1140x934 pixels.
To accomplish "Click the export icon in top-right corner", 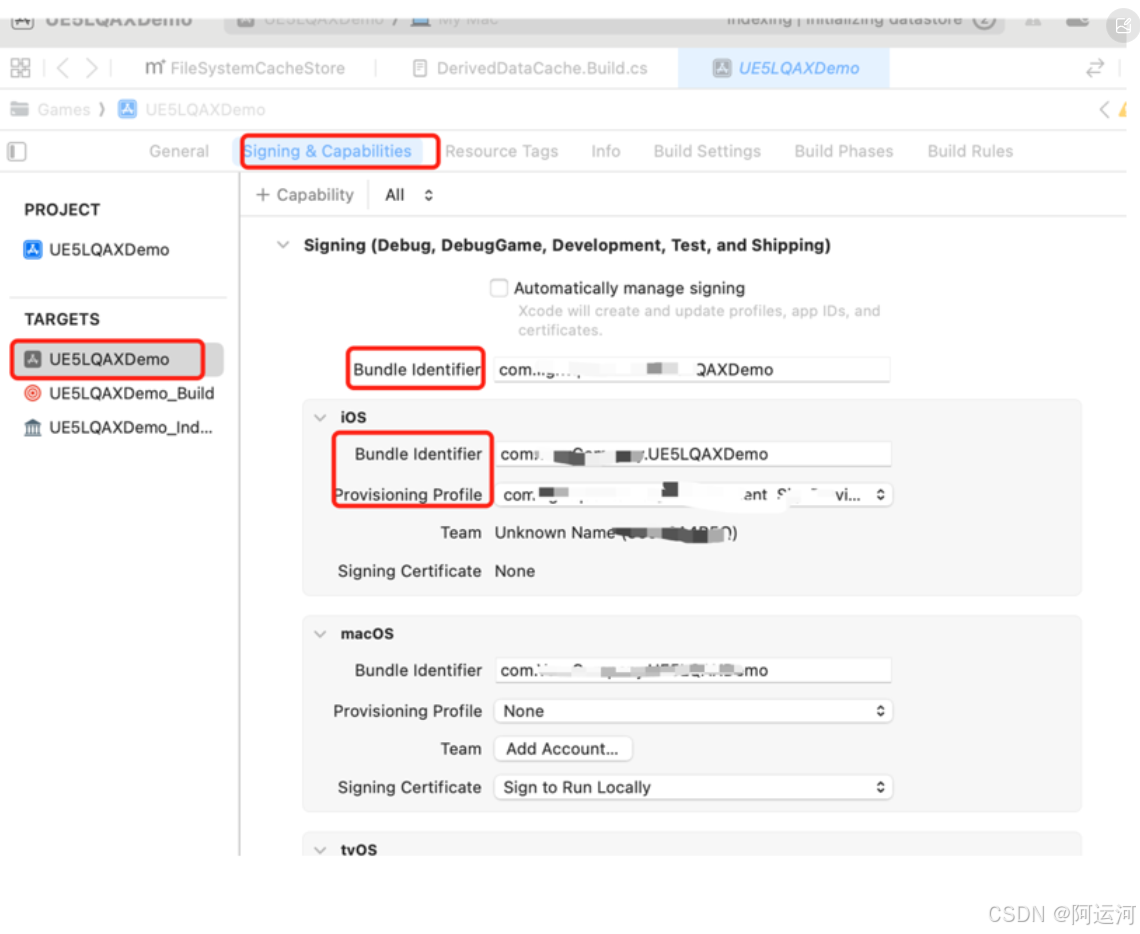I will [x=1123, y=26].
